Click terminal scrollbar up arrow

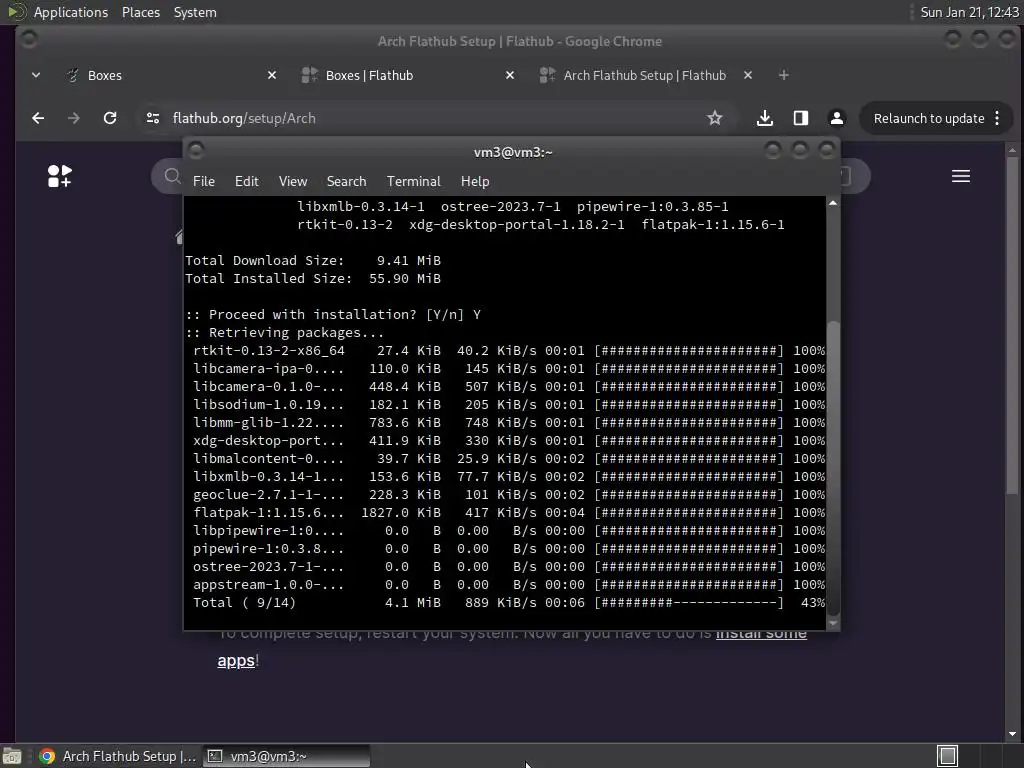[833, 203]
